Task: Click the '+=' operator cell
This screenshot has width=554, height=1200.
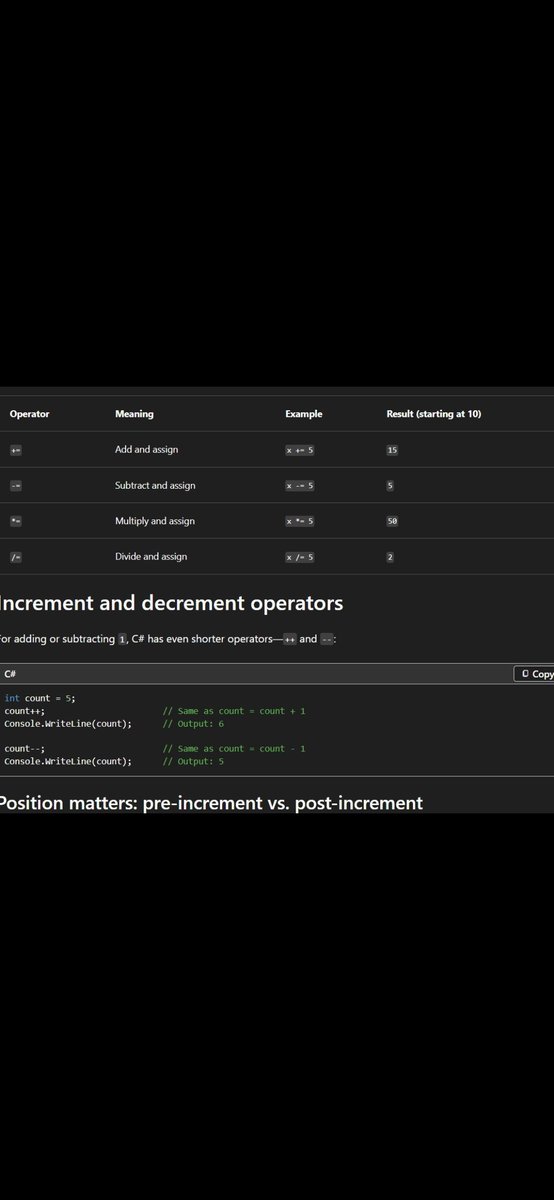Action: tap(16, 450)
